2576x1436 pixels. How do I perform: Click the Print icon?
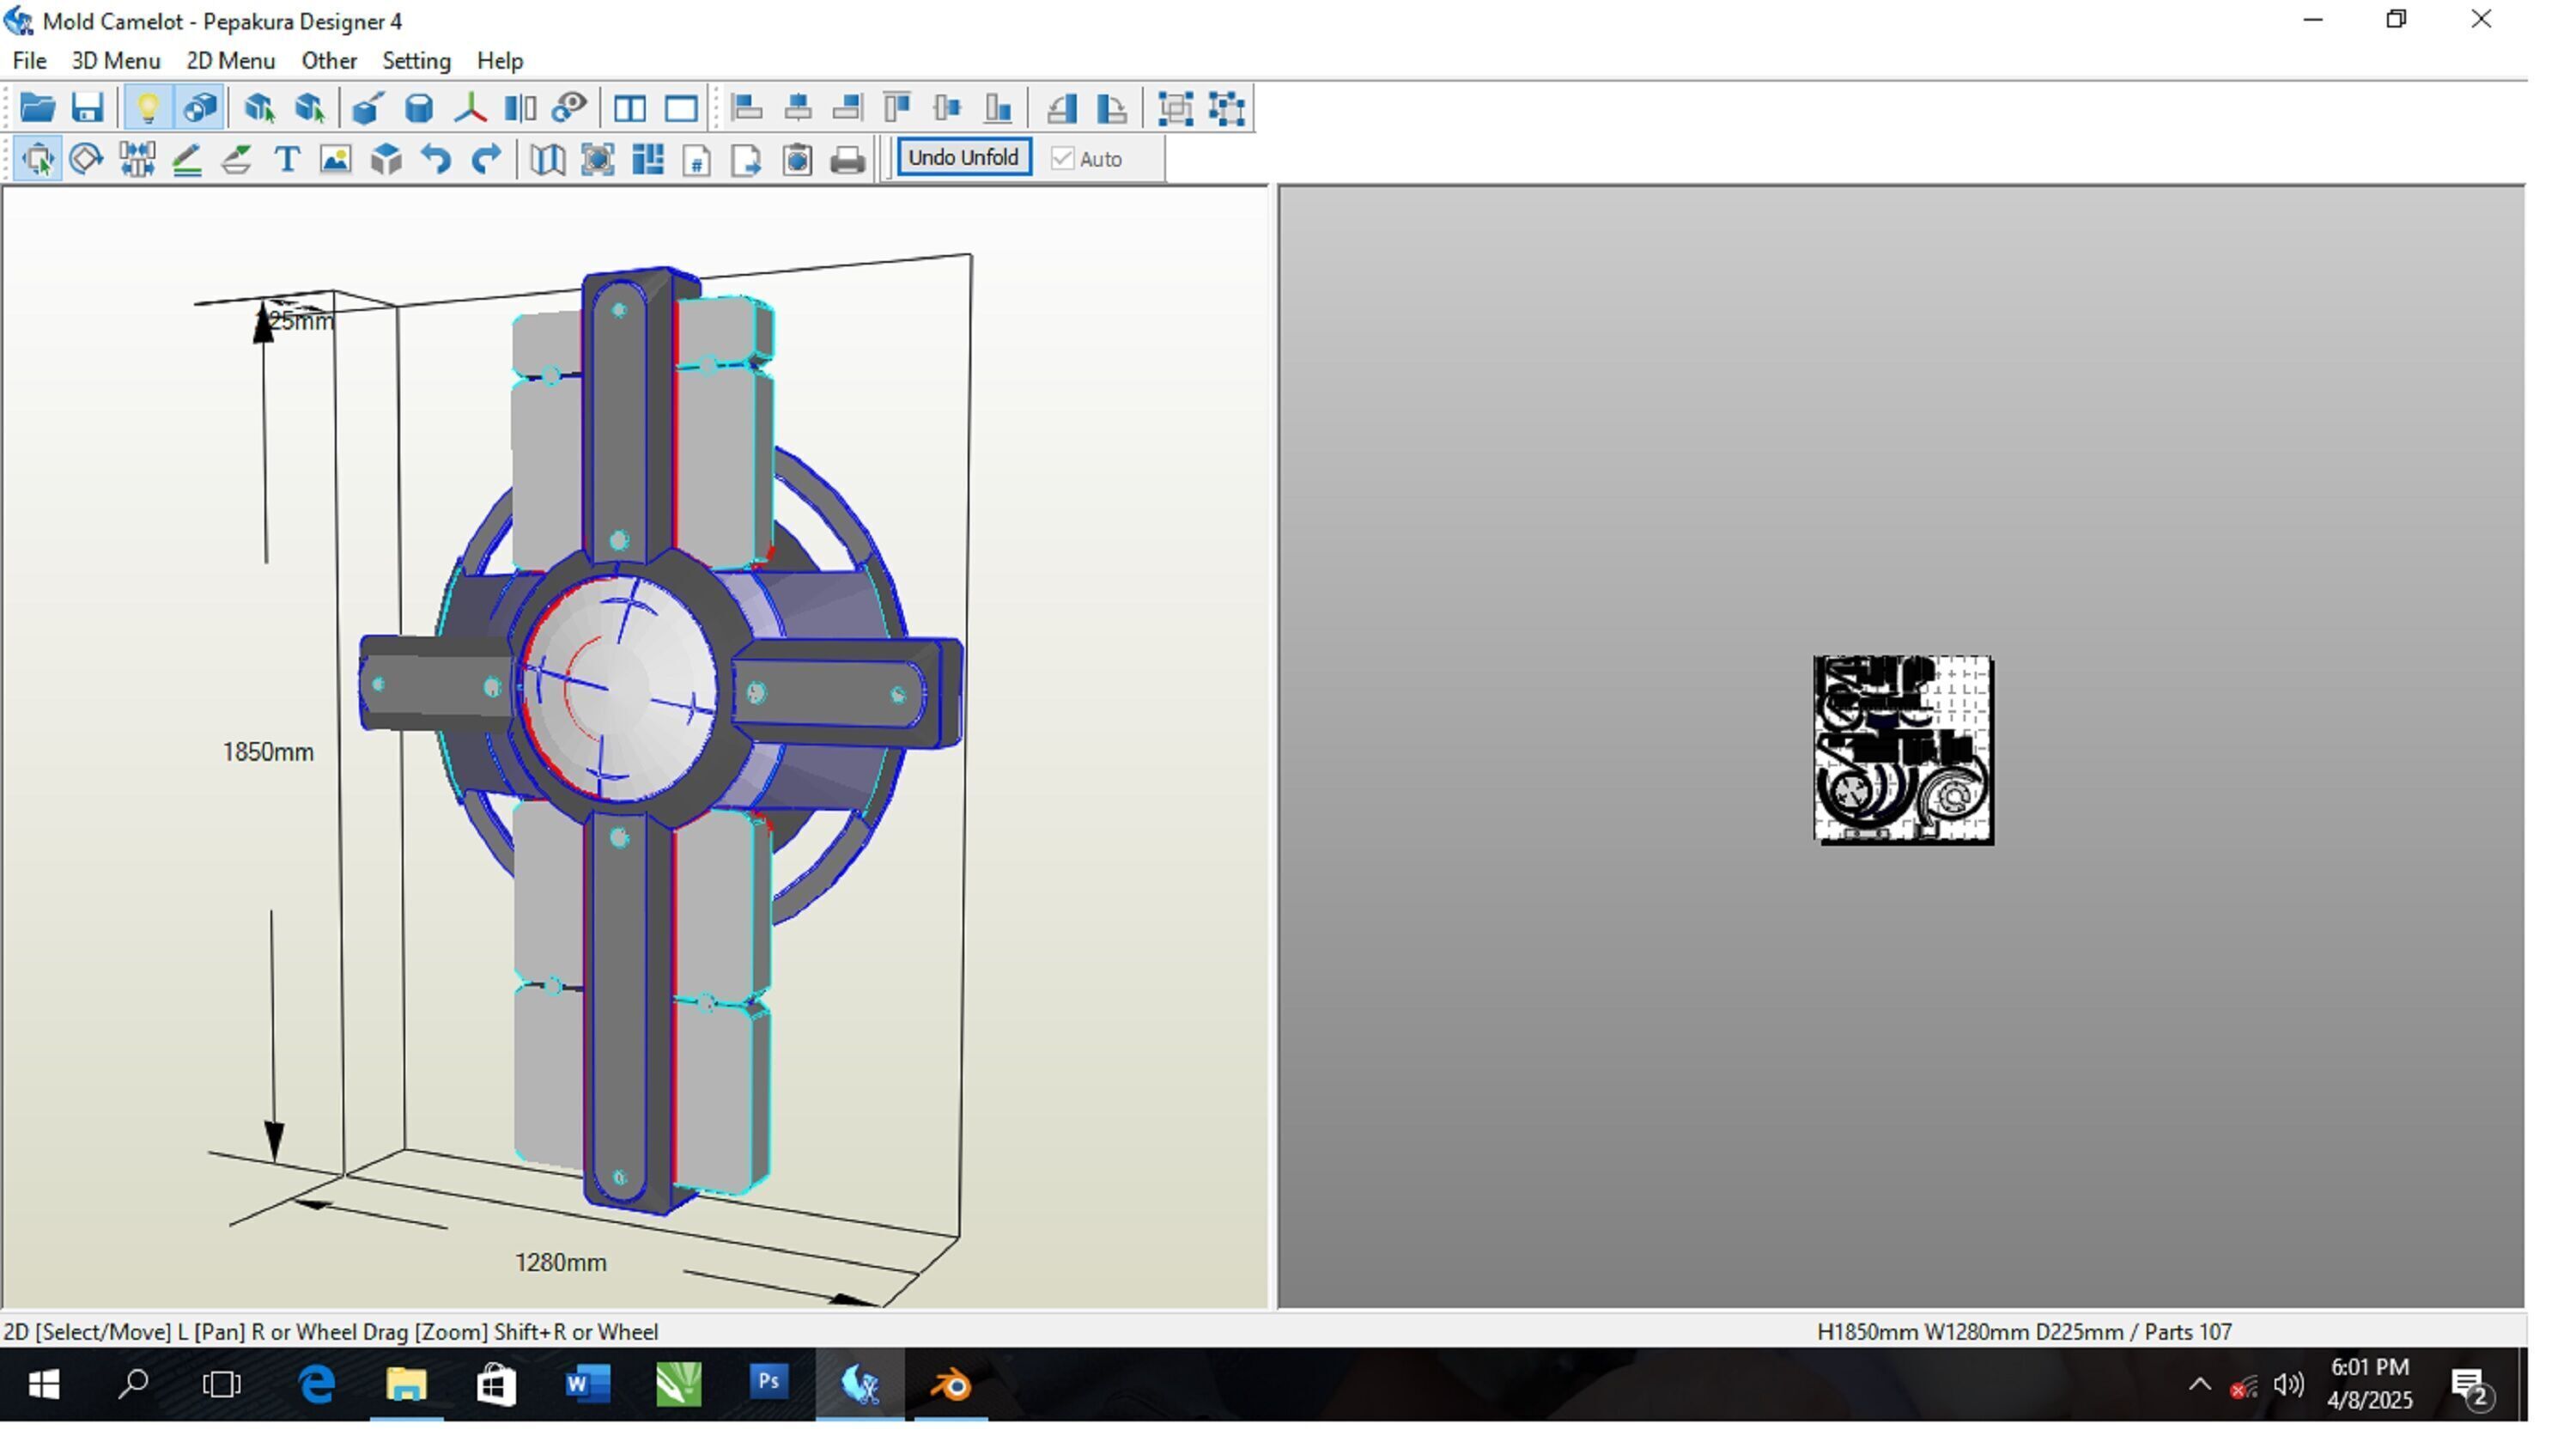pos(848,160)
